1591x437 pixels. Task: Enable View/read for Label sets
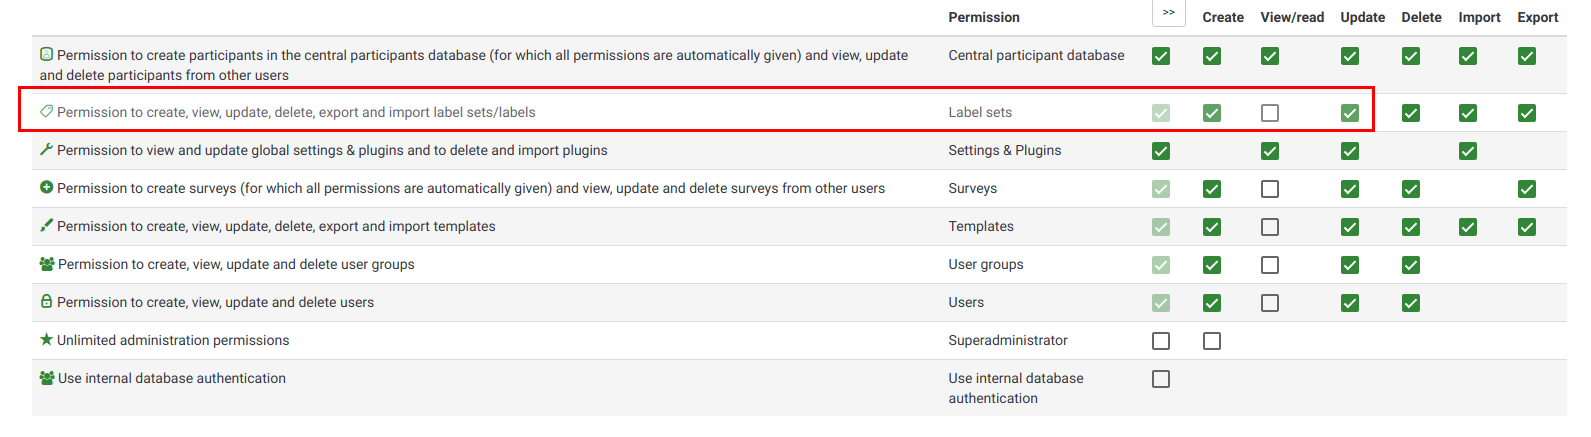[1270, 113]
